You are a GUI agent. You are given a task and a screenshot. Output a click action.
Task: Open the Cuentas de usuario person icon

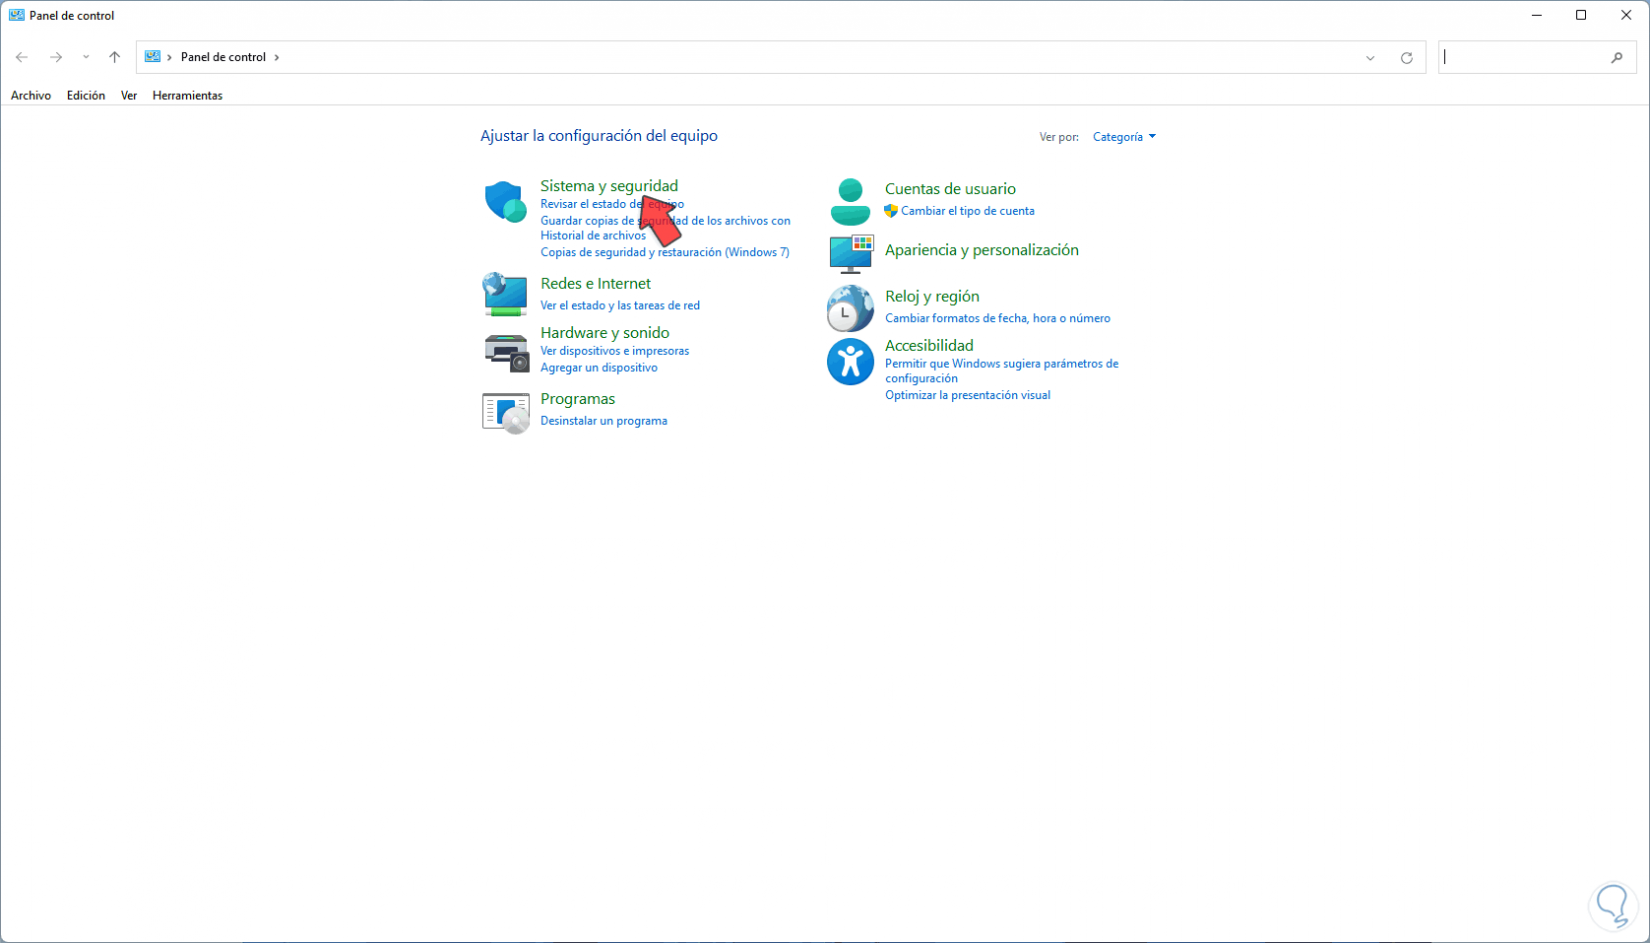pyautogui.click(x=850, y=202)
